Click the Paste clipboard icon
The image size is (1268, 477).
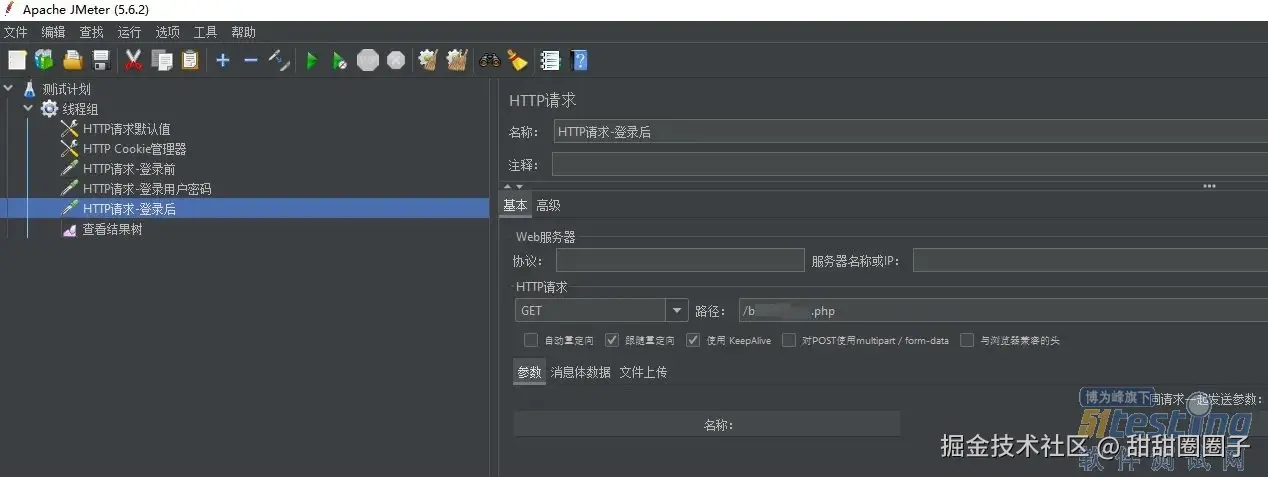point(189,60)
